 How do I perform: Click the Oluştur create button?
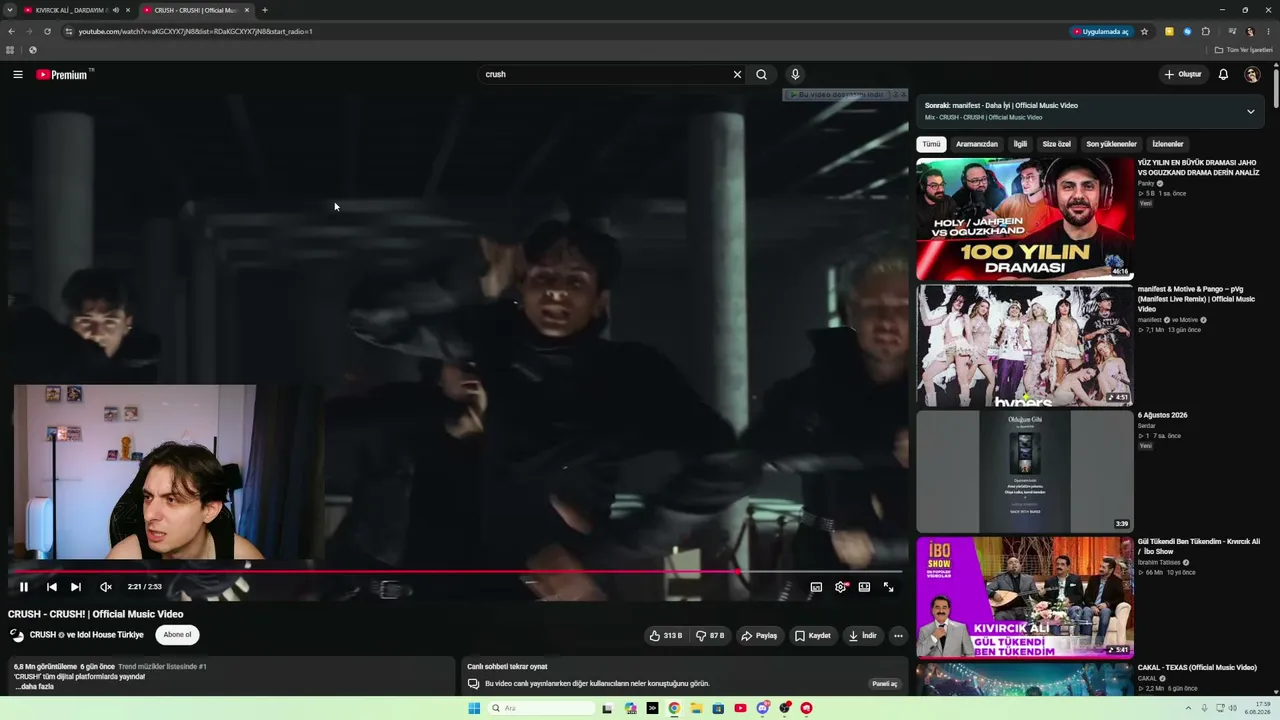click(x=1182, y=74)
